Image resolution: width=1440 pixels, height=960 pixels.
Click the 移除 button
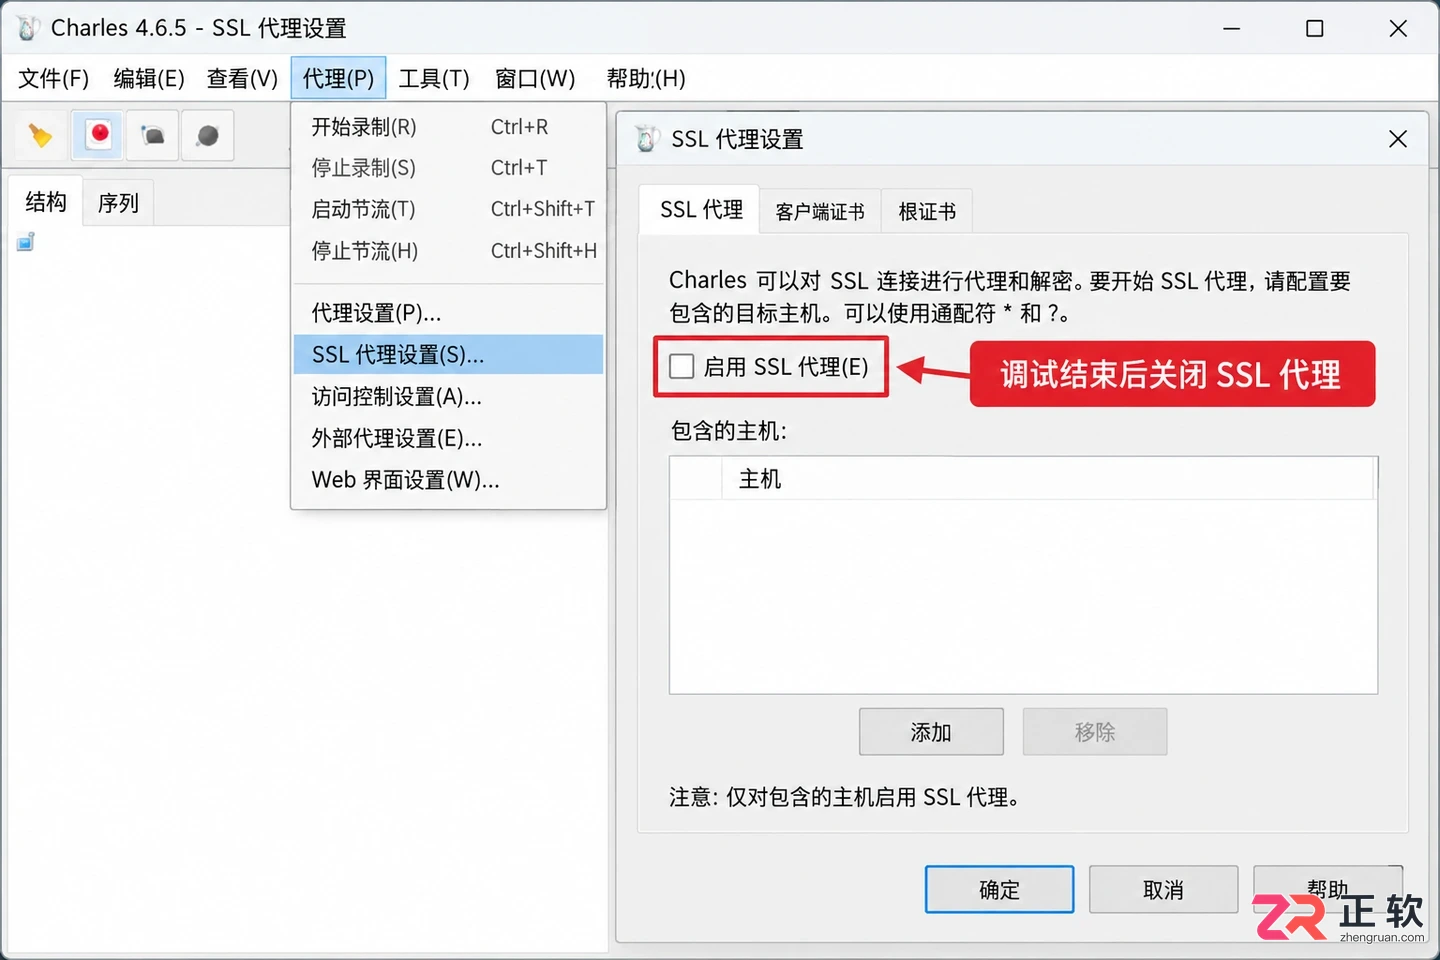[x=1095, y=732]
